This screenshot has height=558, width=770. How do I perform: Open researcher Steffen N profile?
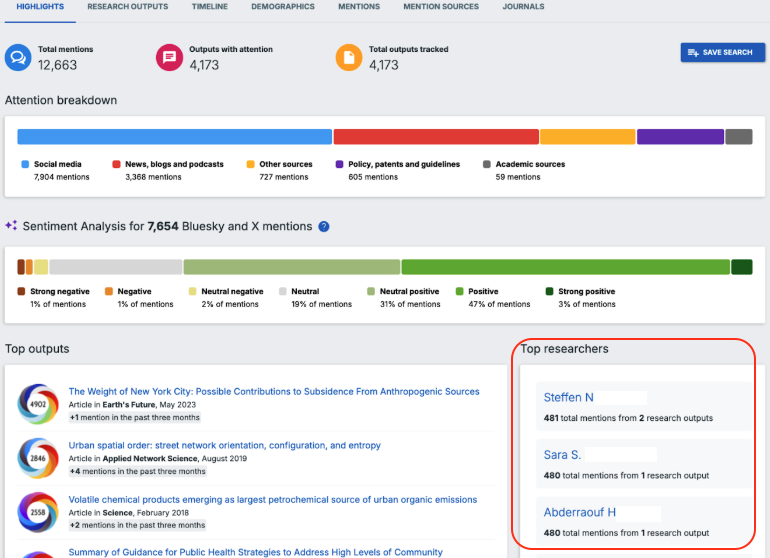[x=569, y=397]
